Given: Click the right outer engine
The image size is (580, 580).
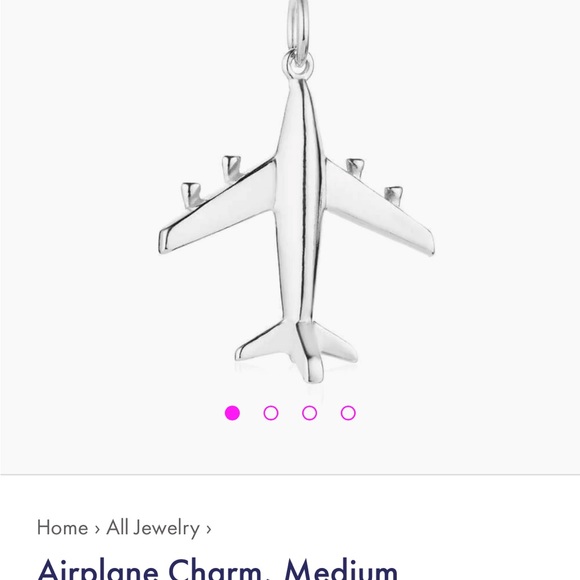Looking at the screenshot, I should pos(394,195).
